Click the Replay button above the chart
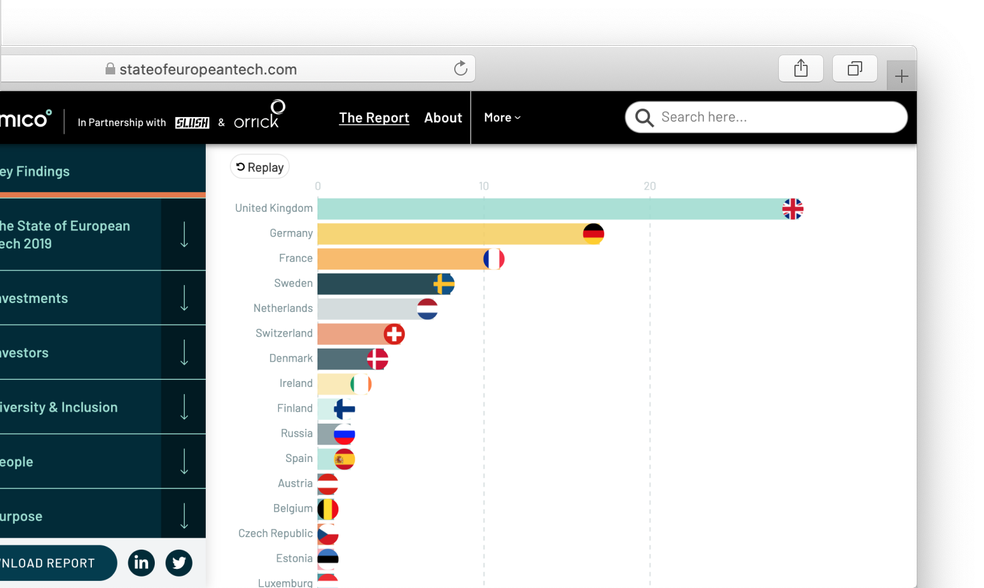 pyautogui.click(x=259, y=167)
